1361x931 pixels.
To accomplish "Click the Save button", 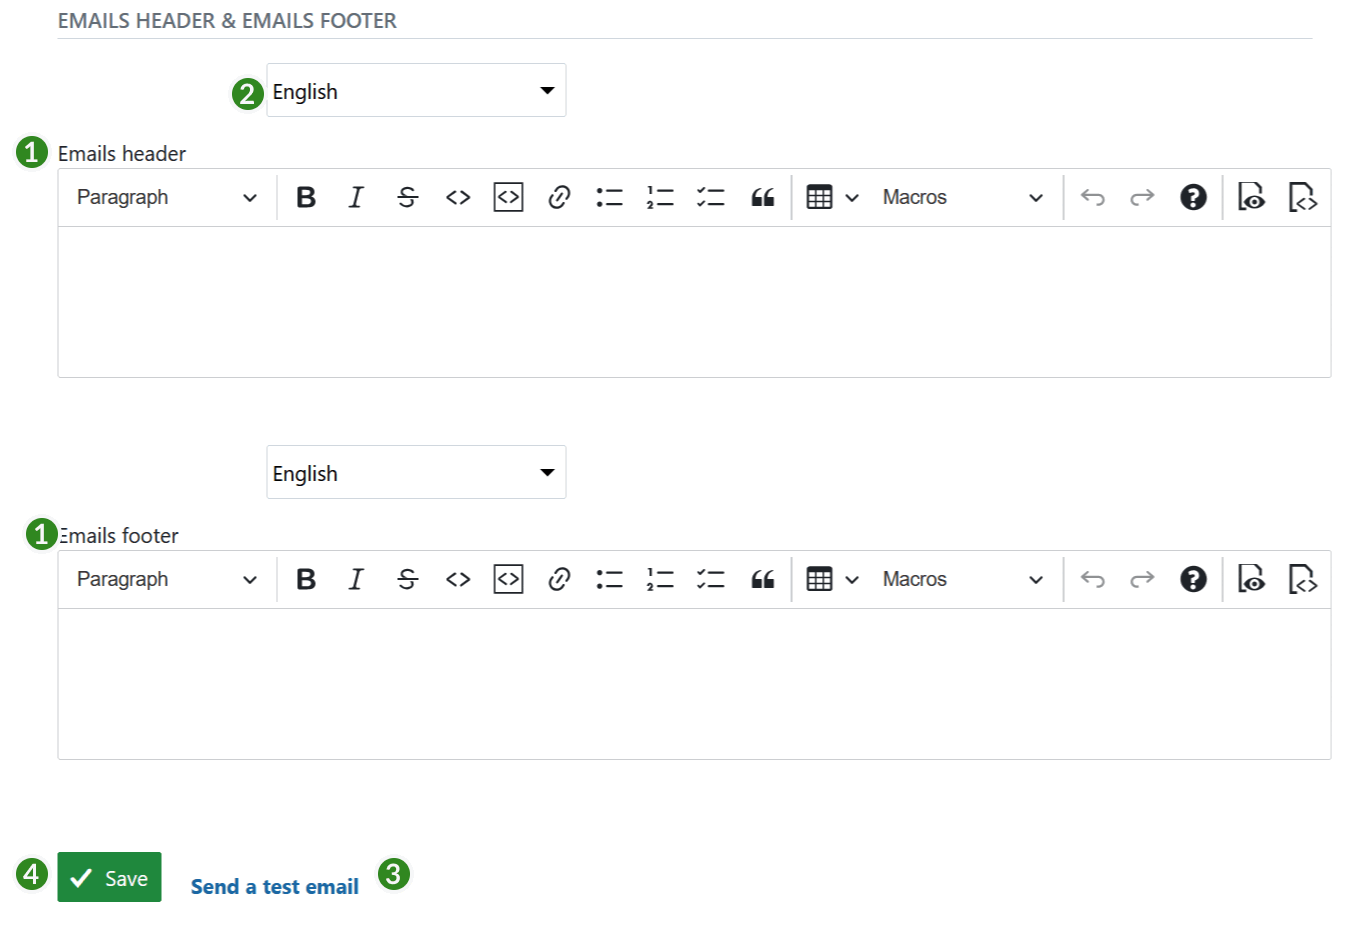I will (x=109, y=877).
